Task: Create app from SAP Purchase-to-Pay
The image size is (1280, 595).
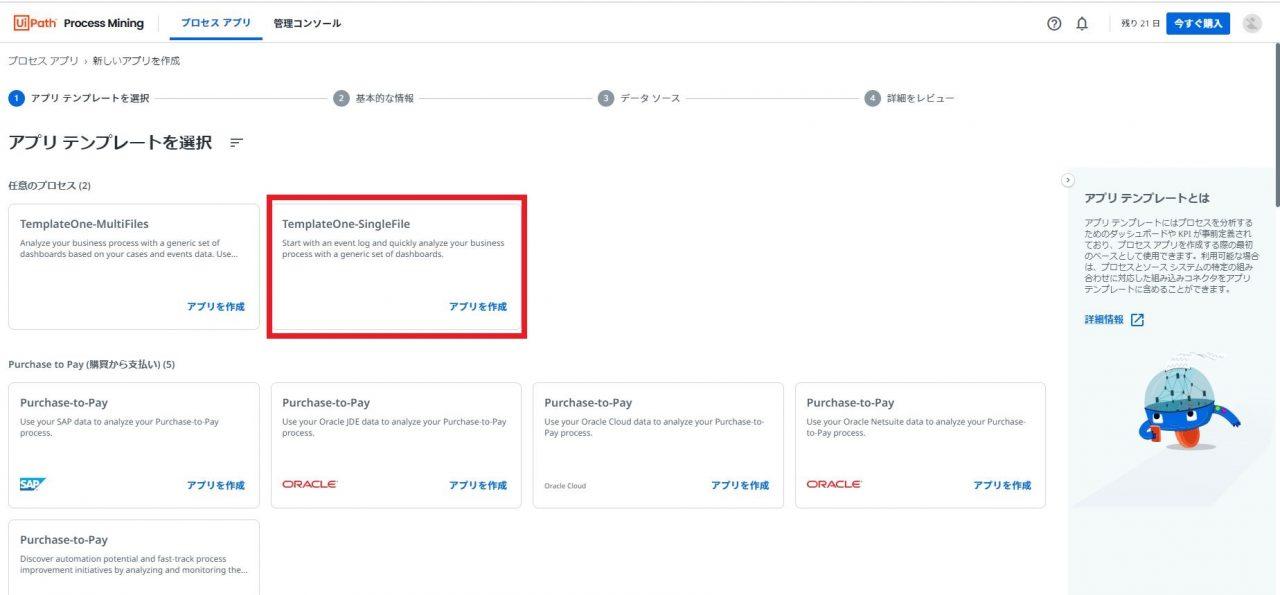Action: pos(216,485)
